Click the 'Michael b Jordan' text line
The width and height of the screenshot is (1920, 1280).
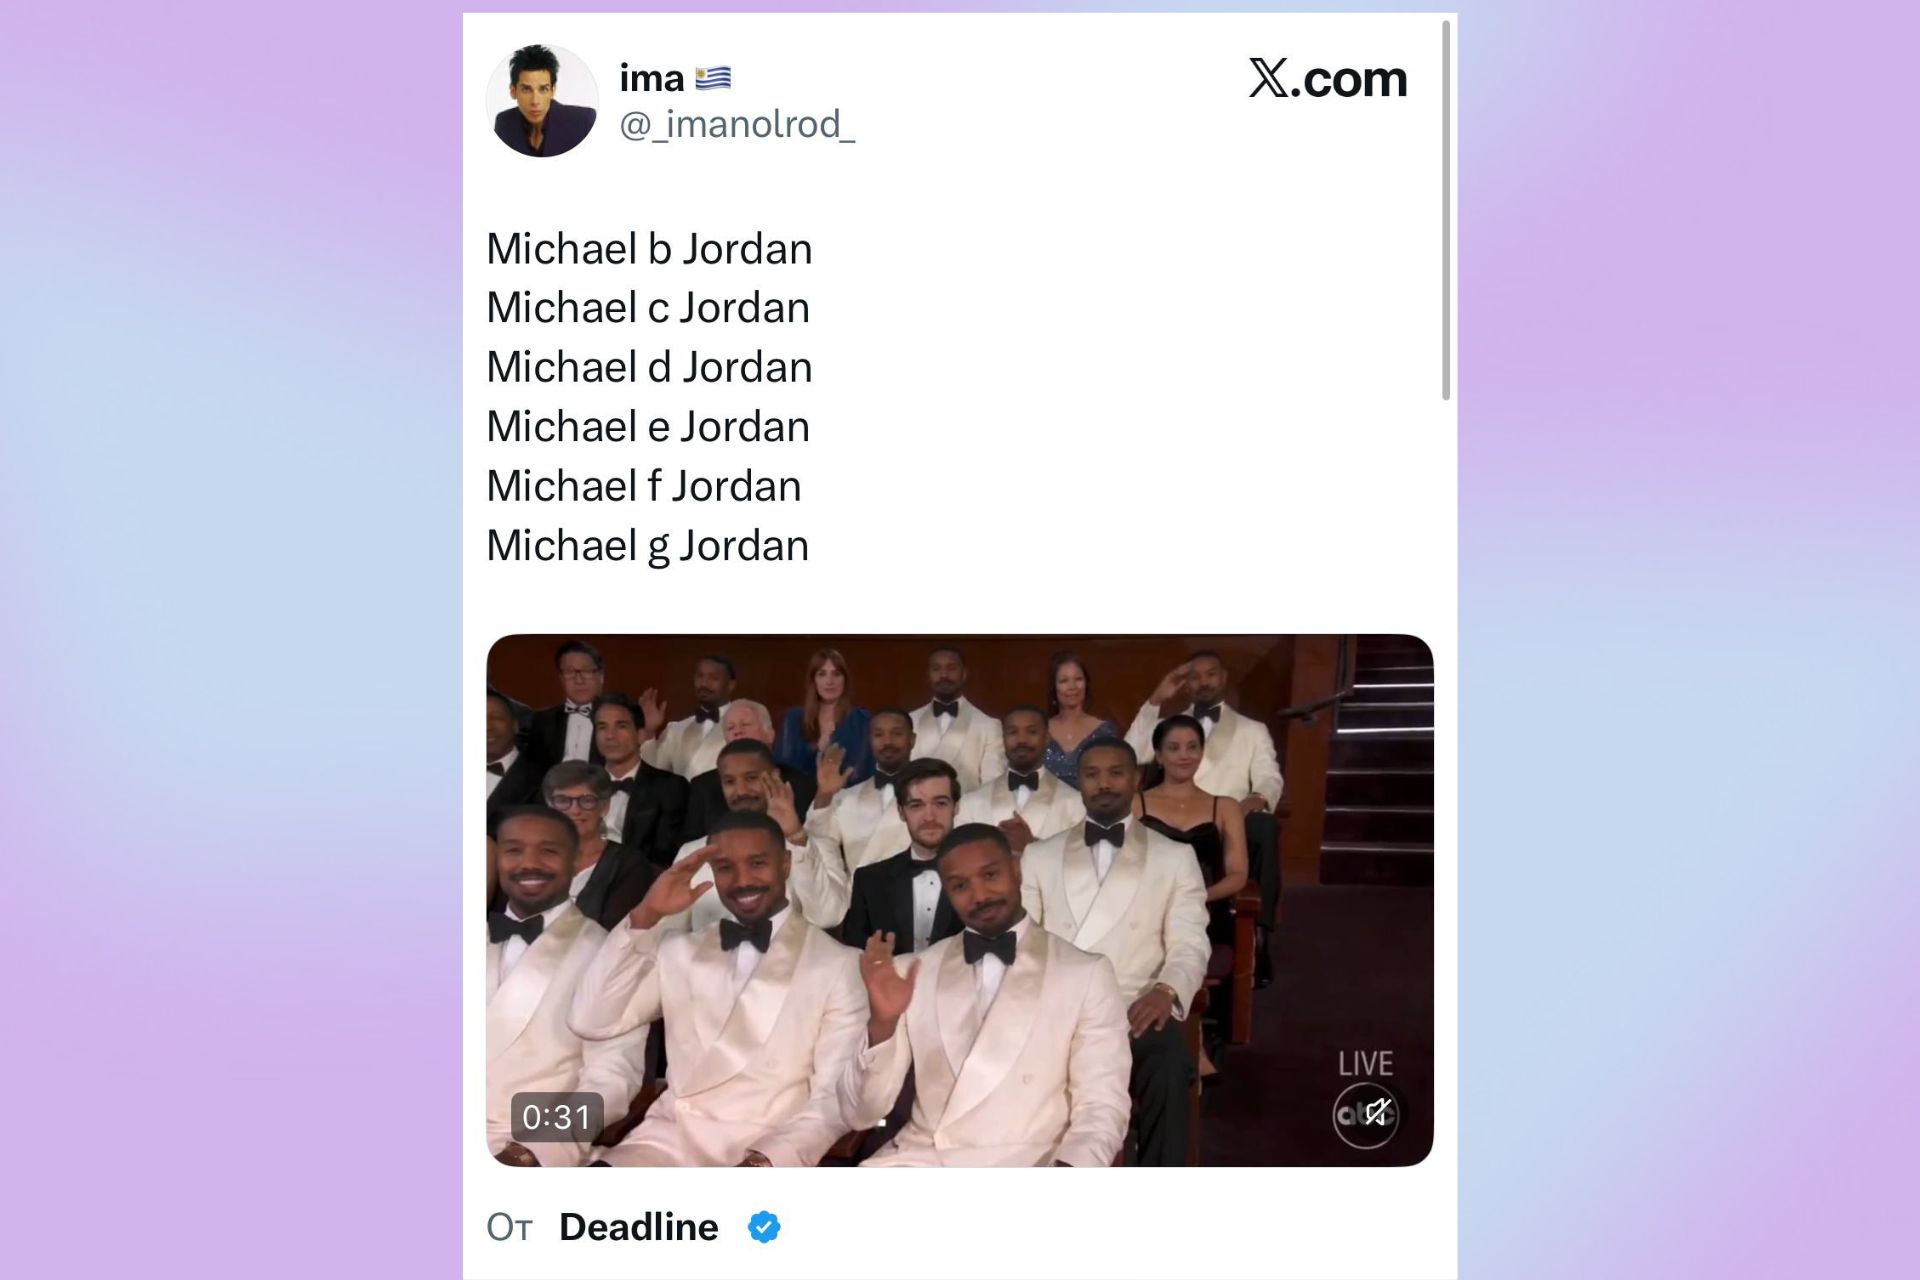click(649, 249)
